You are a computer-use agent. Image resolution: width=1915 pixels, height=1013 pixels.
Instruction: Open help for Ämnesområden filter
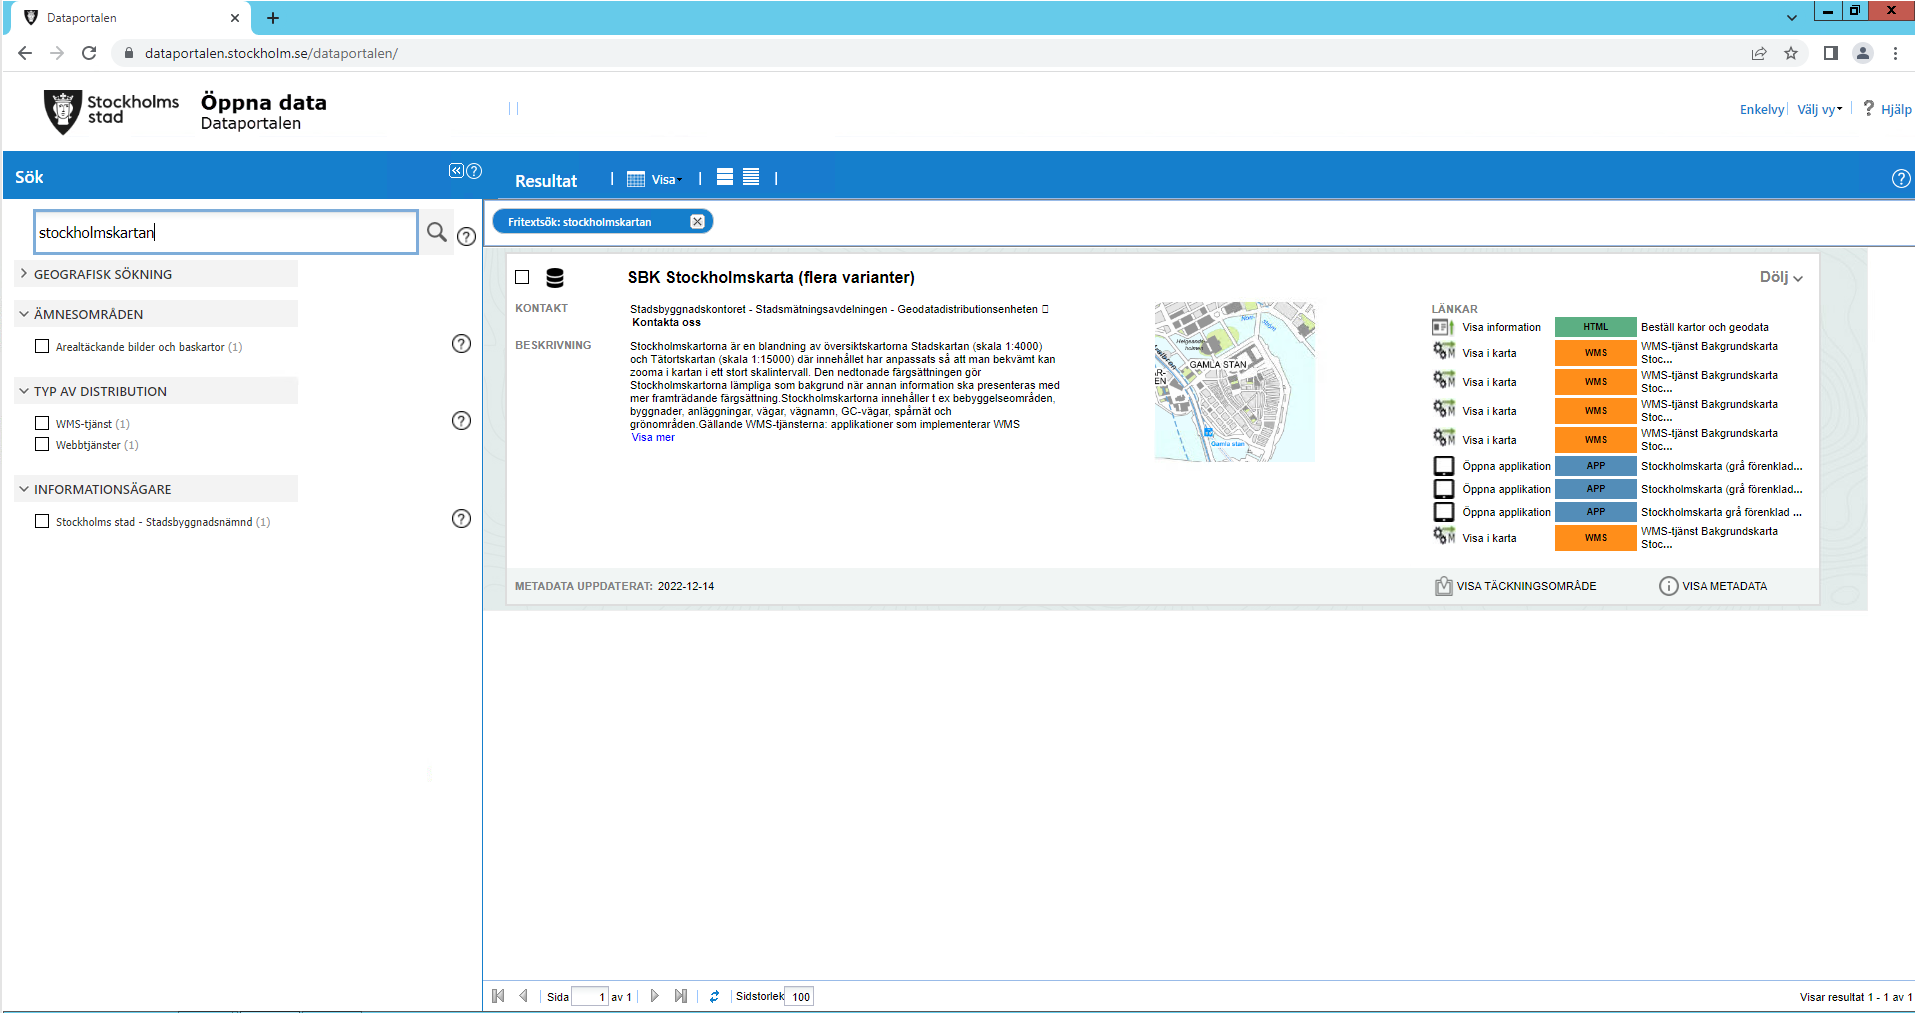click(x=461, y=343)
